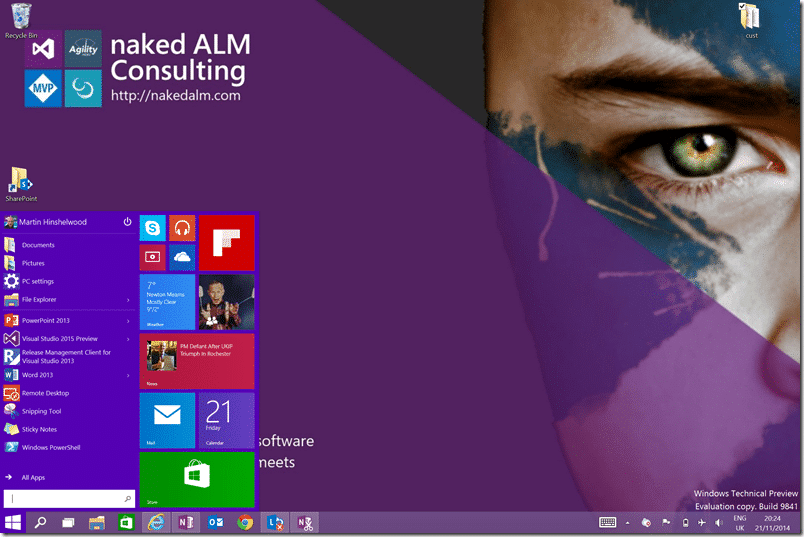Image resolution: width=804 pixels, height=537 pixels.
Task: Expand File Explorer jump list arrow
Action: [128, 300]
